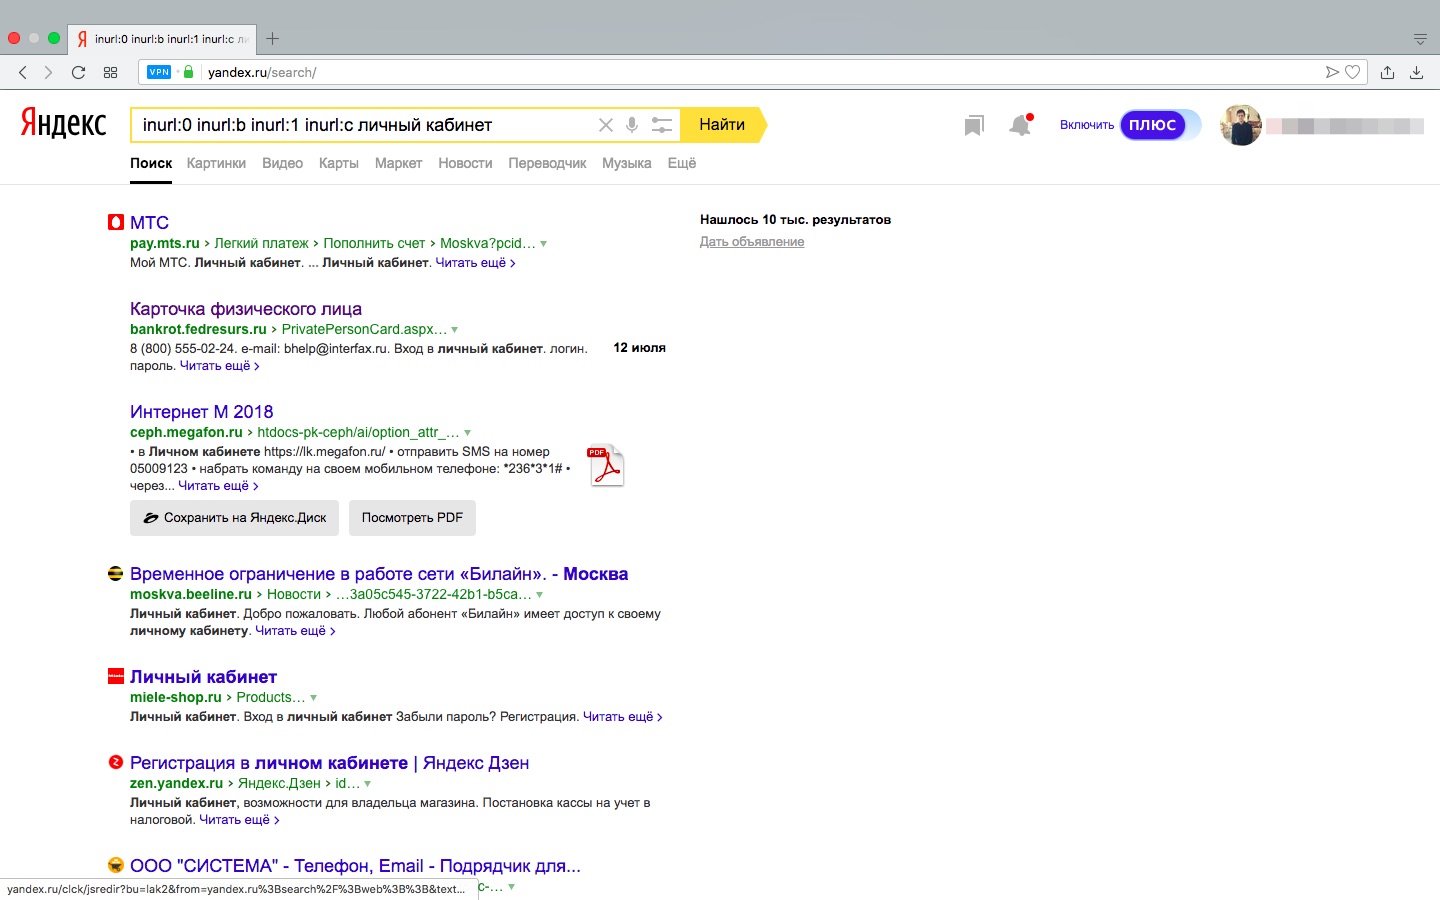Expand moskva.beeline.ru result dropdown arrow
Screen dimensions: 1440x900
(540, 595)
